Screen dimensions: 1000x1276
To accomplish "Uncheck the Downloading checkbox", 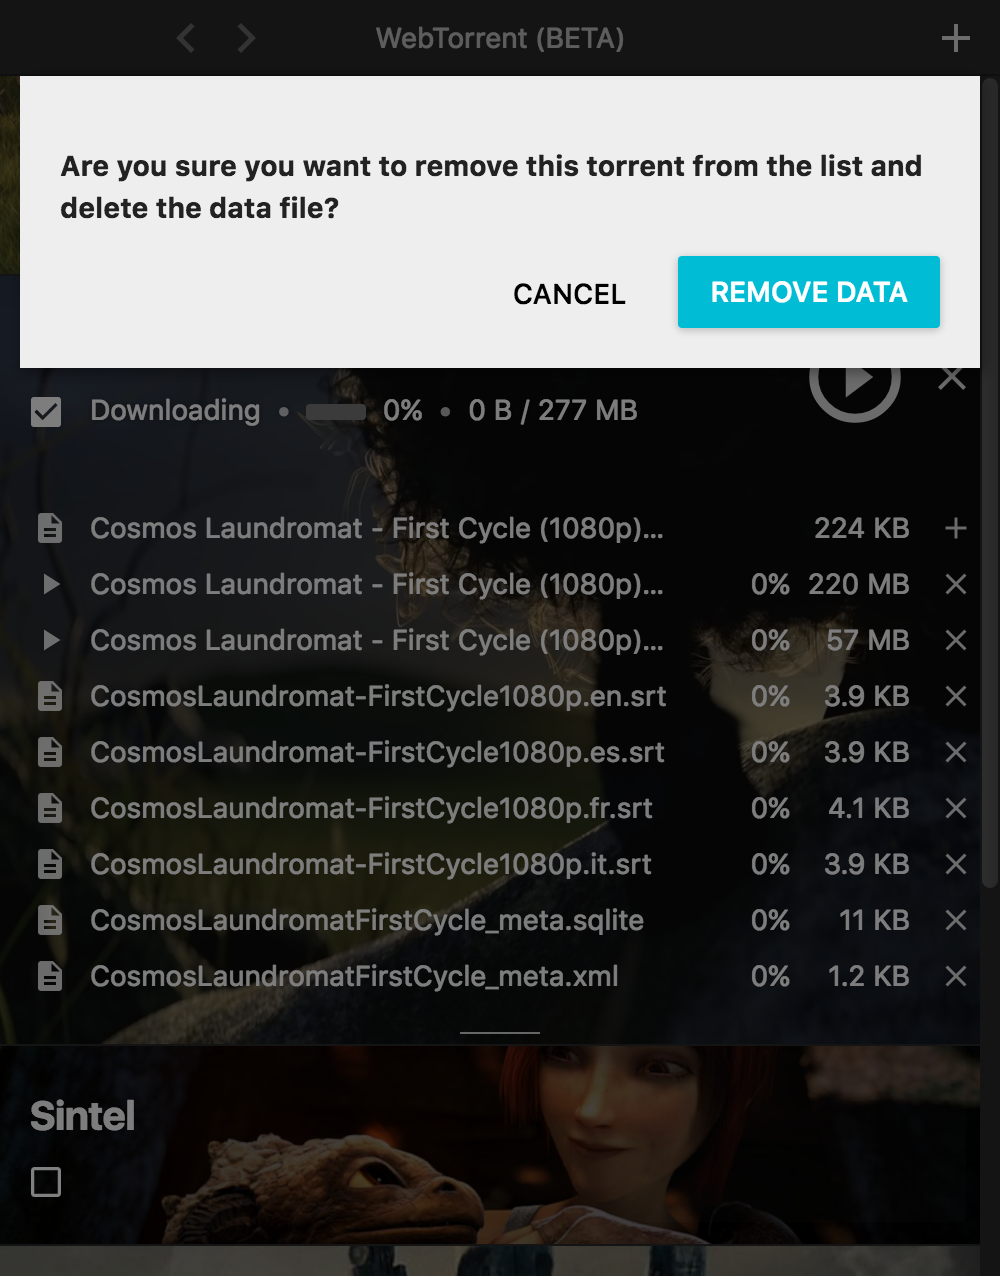I will click(x=46, y=411).
